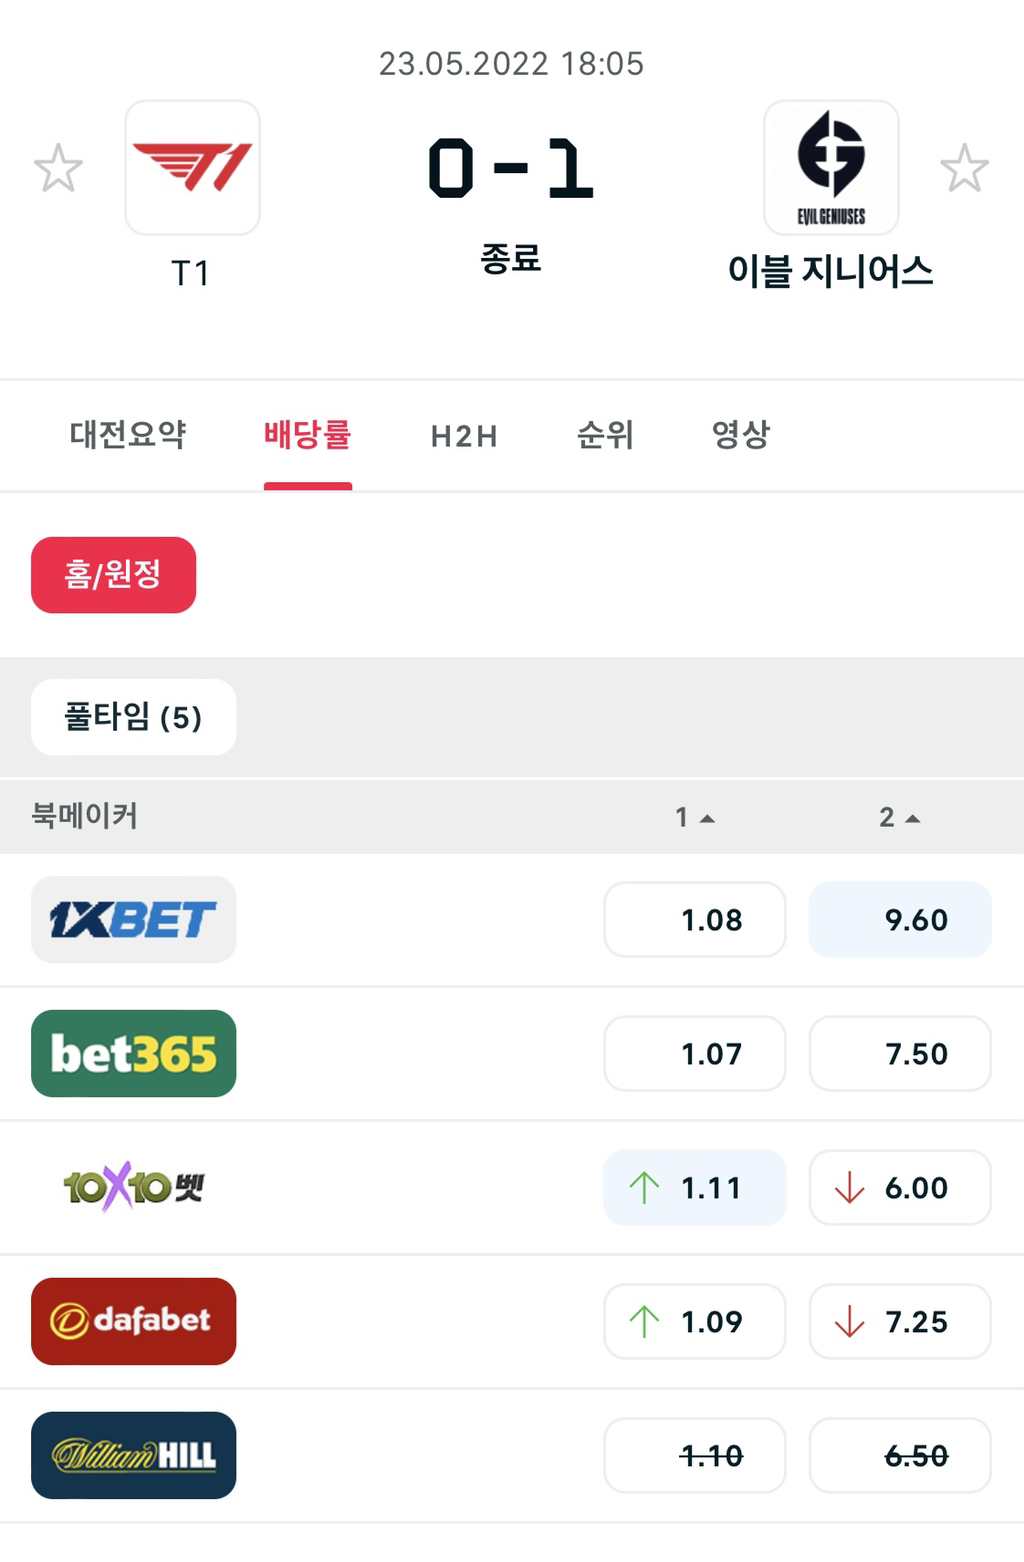Select the bet365 bookmaker logo

pos(133,1053)
